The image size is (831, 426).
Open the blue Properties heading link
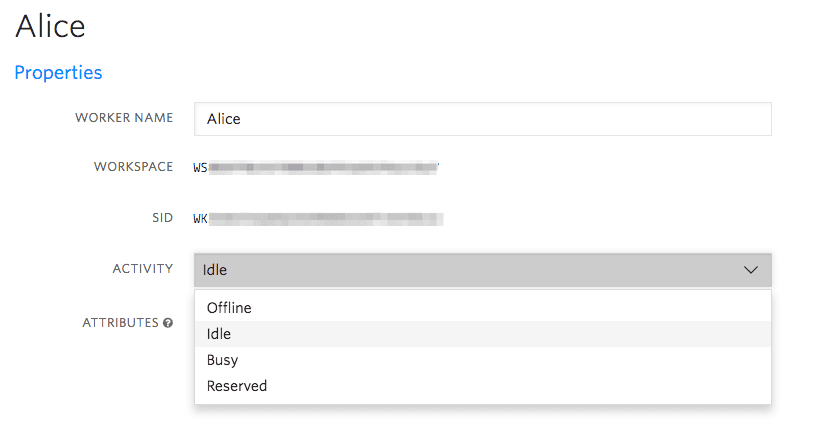[x=58, y=73]
